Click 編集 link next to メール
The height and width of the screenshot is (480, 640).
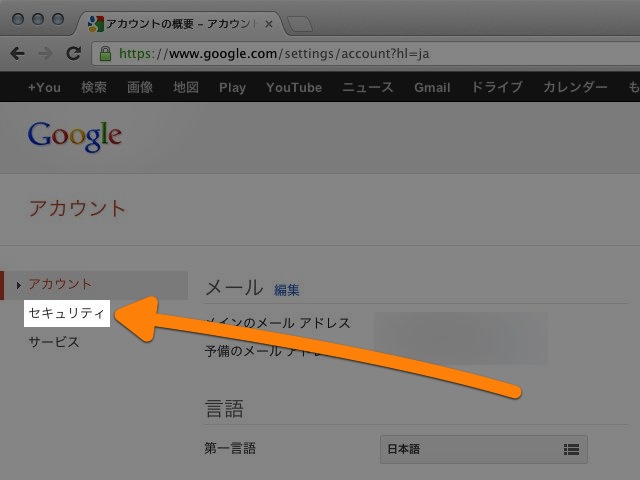287,290
